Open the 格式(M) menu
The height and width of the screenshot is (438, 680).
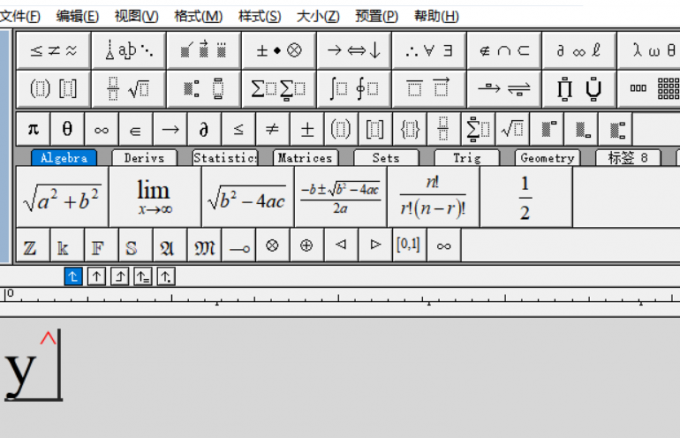point(198,16)
